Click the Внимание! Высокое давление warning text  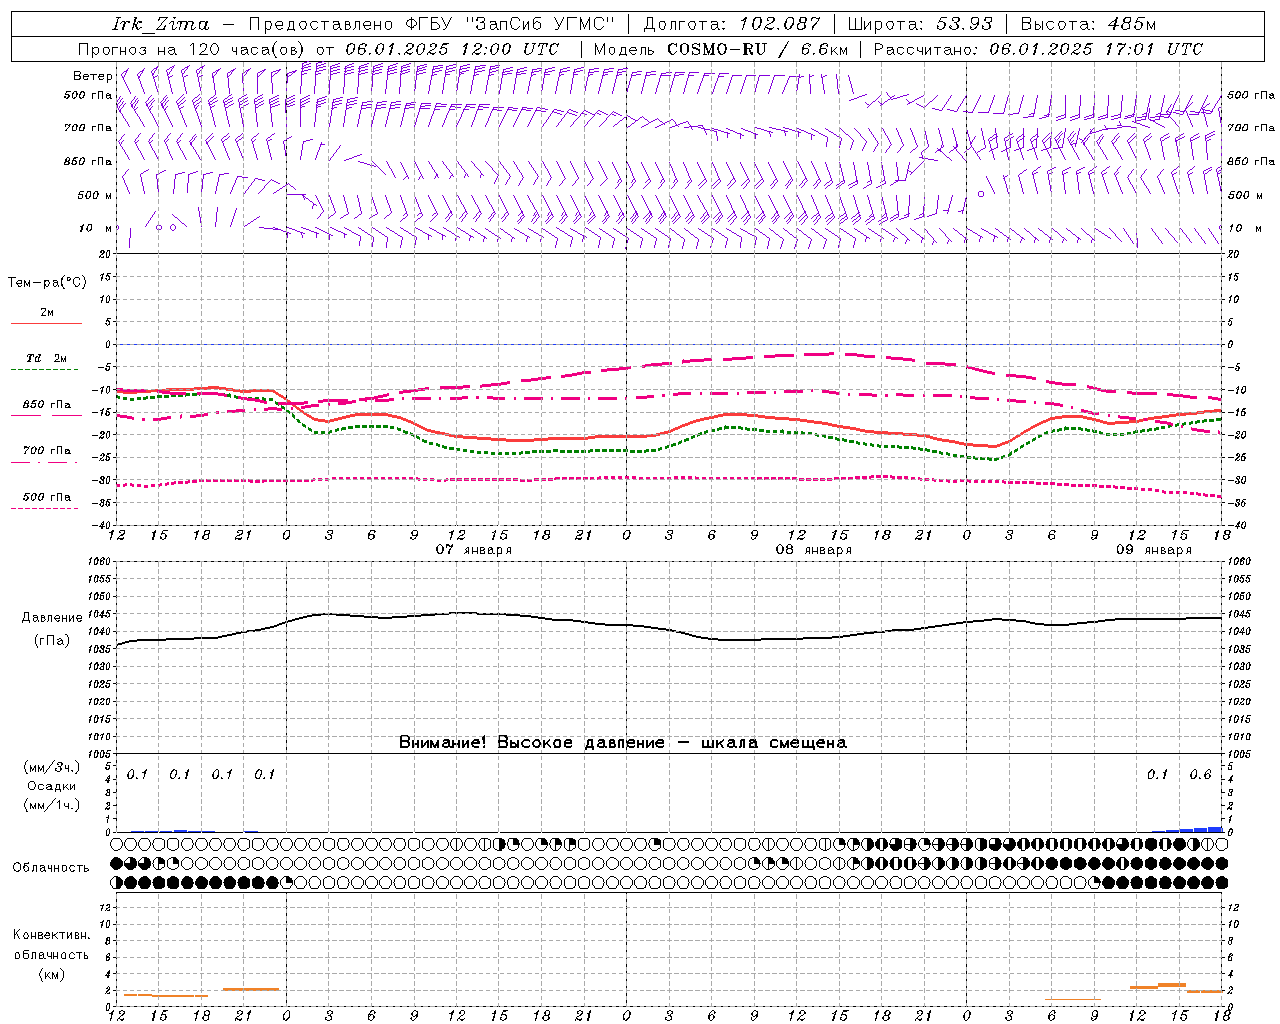pos(622,742)
